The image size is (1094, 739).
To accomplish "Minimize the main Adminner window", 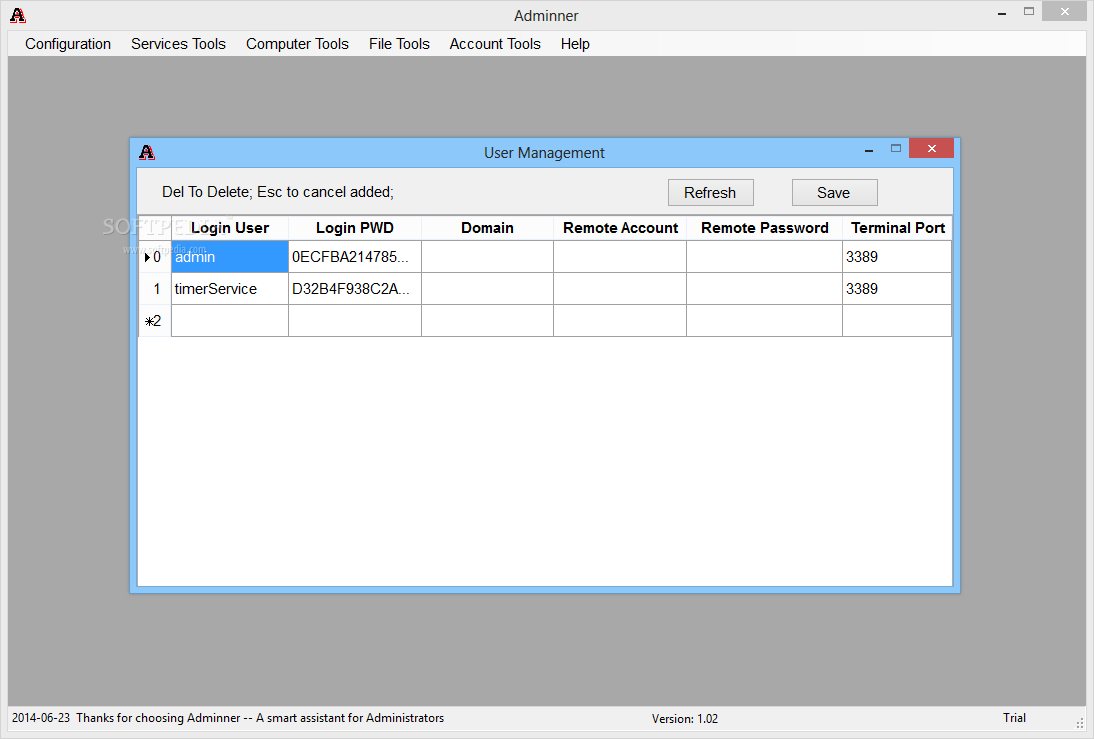I will (x=1002, y=13).
